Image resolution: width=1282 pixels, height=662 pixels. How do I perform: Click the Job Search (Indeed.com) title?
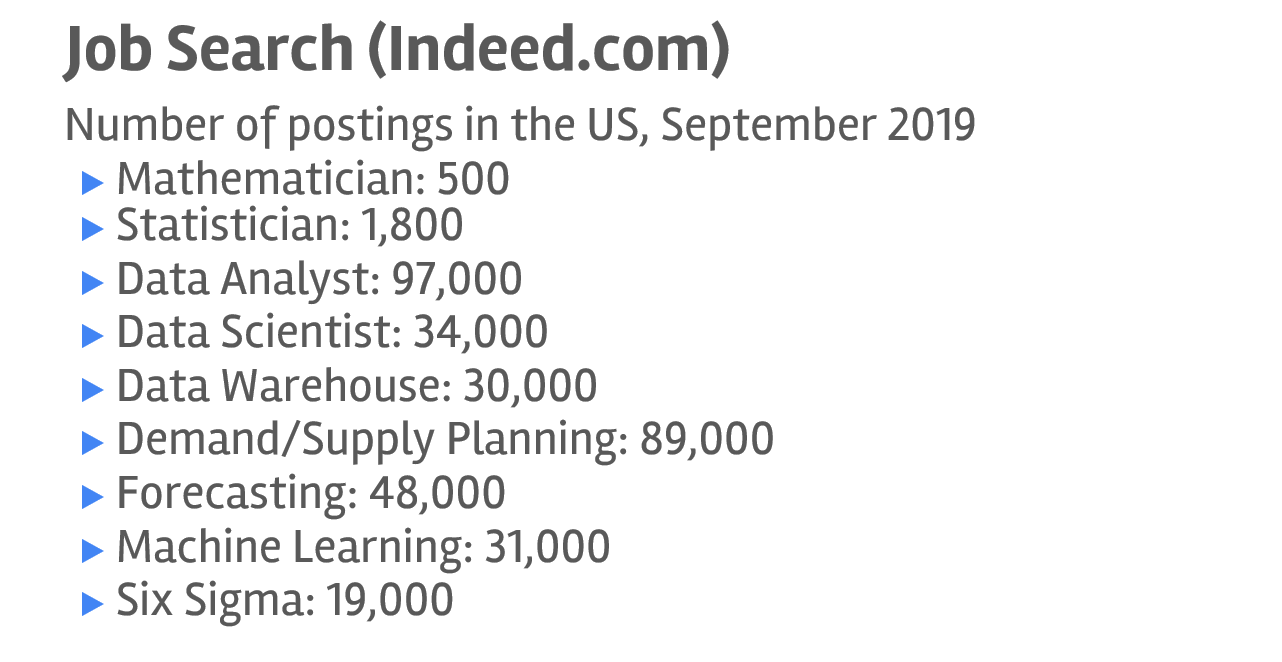coord(397,50)
